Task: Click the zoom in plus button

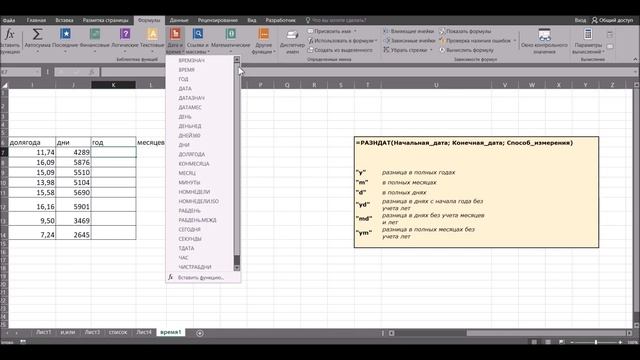Action: pyautogui.click(x=620, y=342)
